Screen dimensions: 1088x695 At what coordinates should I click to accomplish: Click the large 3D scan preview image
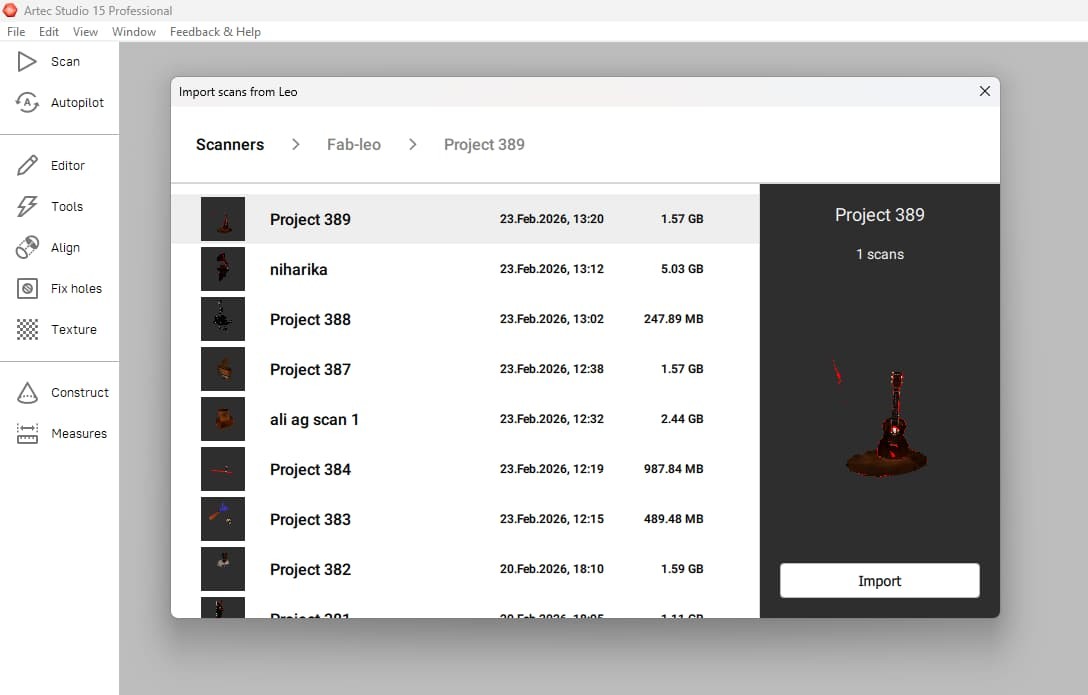pyautogui.click(x=879, y=420)
